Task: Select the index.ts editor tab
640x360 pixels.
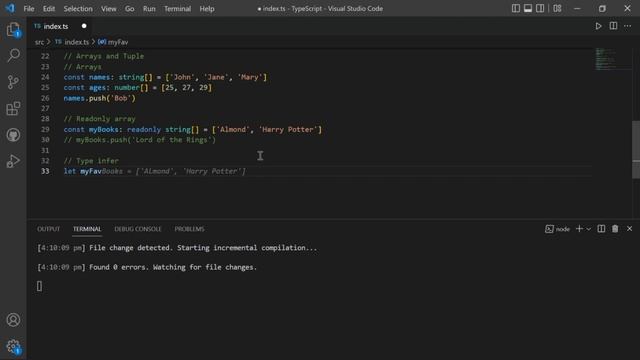Action: click(x=60, y=26)
